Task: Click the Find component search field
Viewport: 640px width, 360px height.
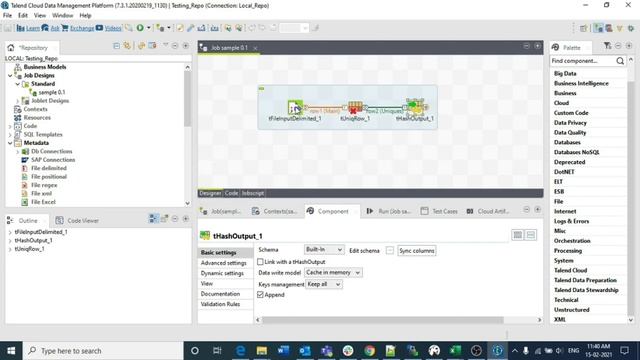Action: coord(582,61)
